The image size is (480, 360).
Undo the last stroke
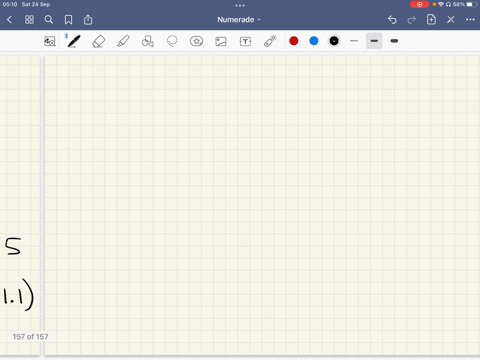click(392, 20)
